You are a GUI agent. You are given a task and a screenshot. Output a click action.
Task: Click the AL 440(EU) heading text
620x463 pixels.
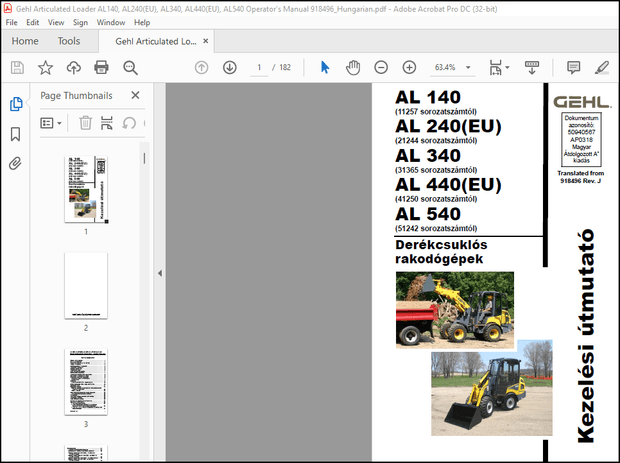coord(448,185)
